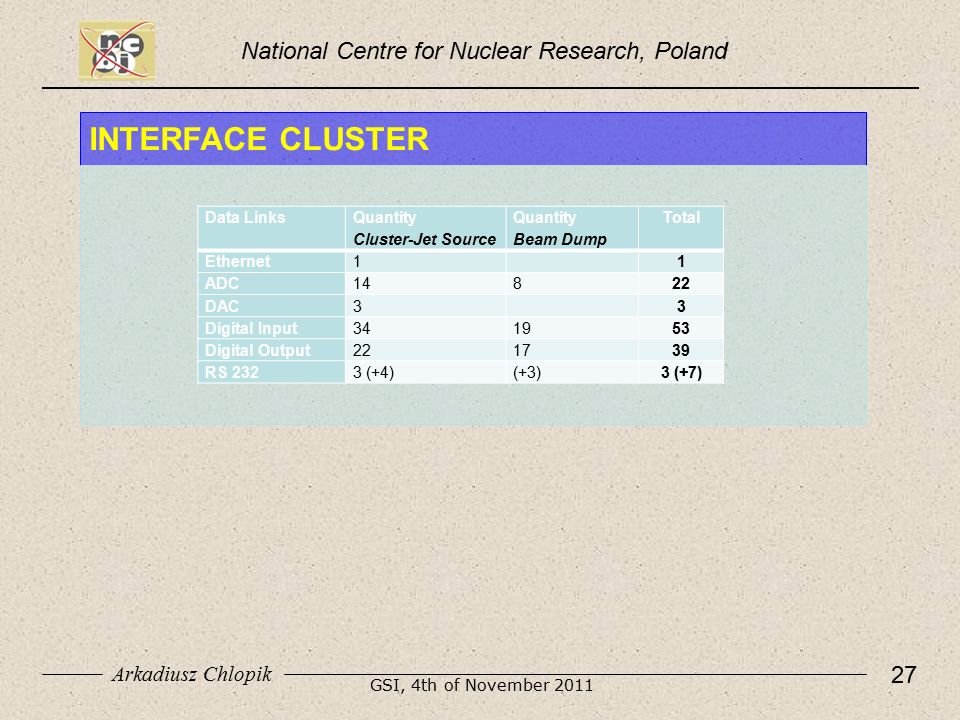The image size is (960, 720).
Task: Click the slide number 27
Action: click(x=904, y=675)
